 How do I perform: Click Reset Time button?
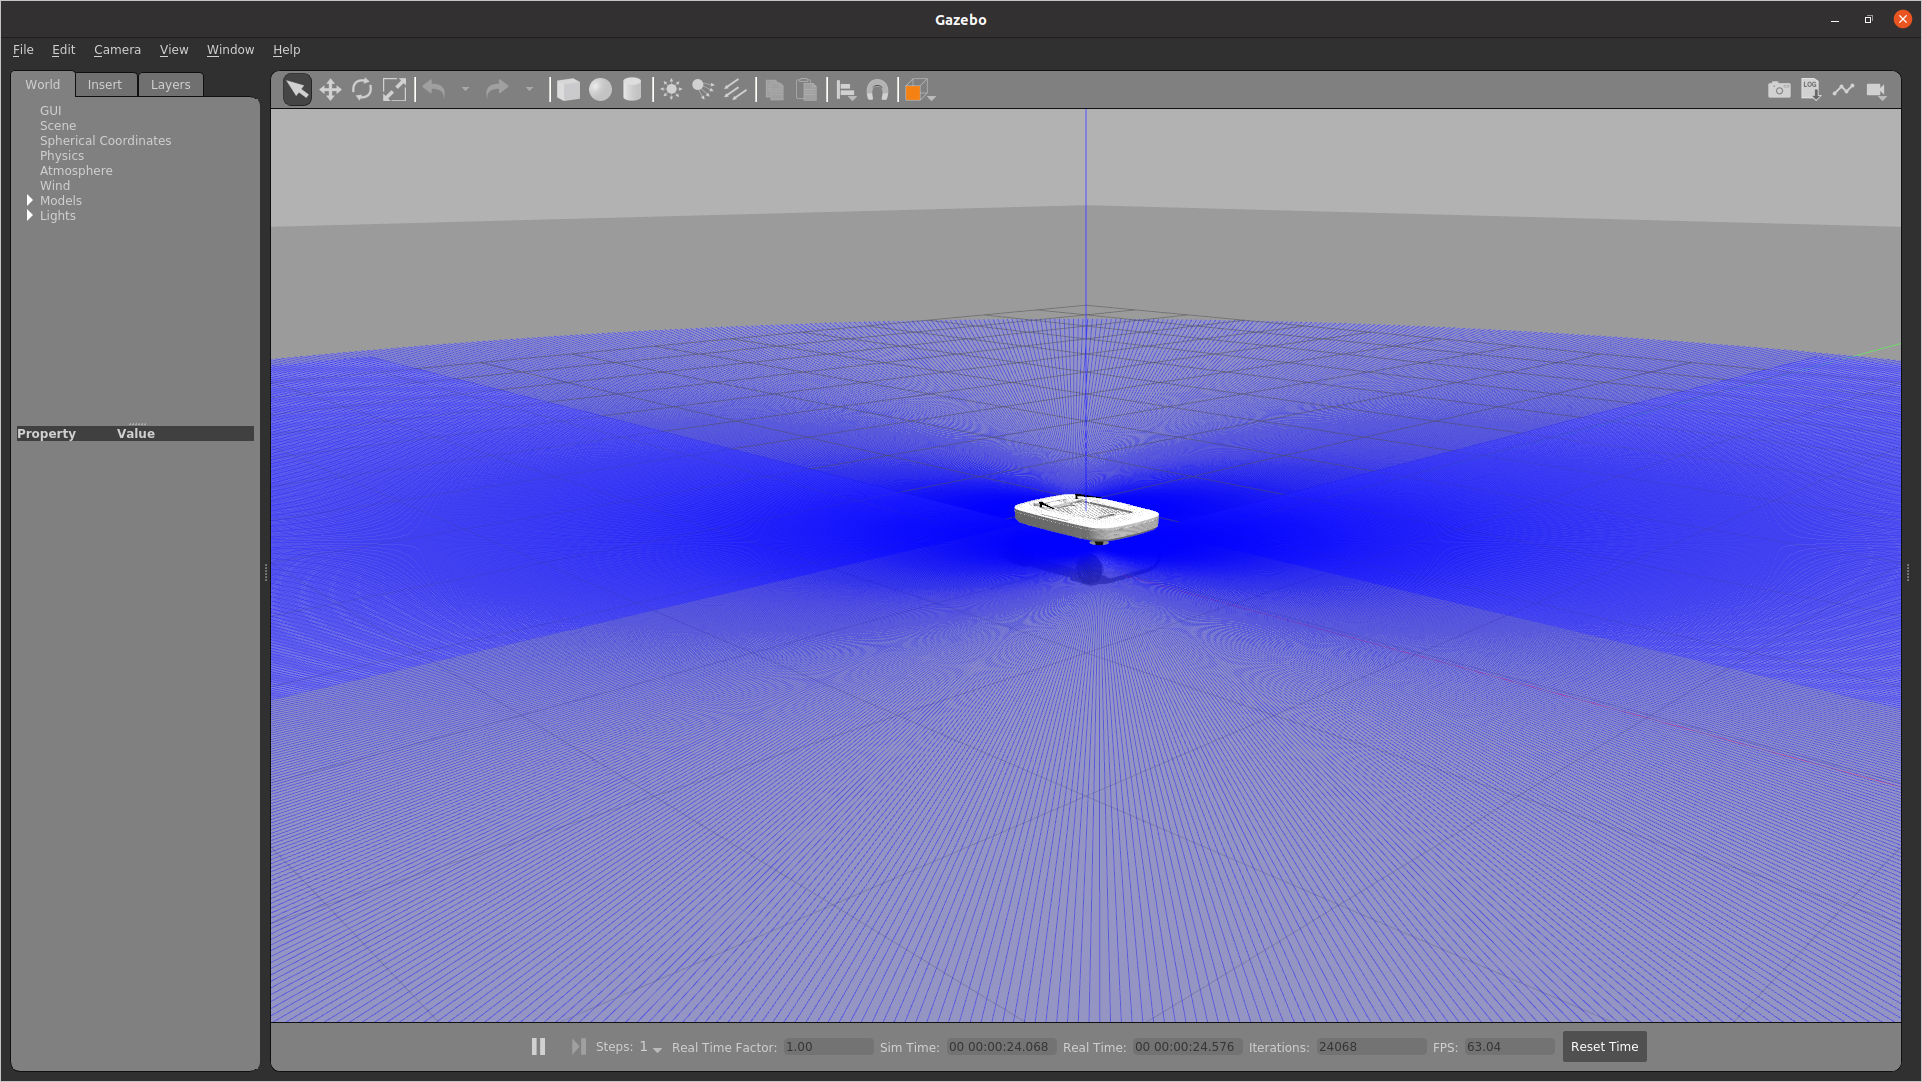click(x=1604, y=1046)
